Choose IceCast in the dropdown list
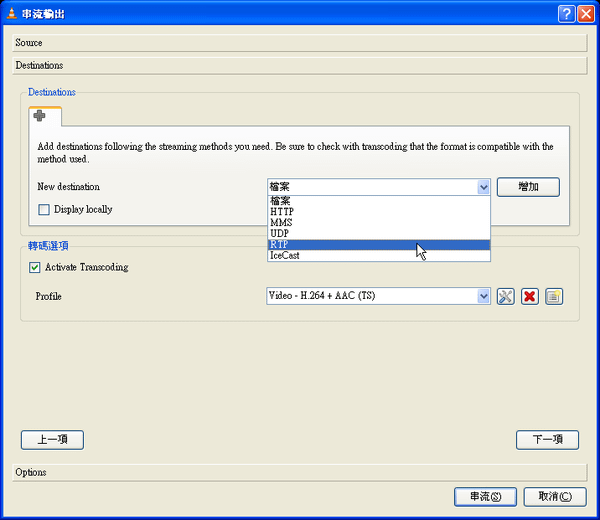This screenshot has width=600, height=520. [379, 256]
